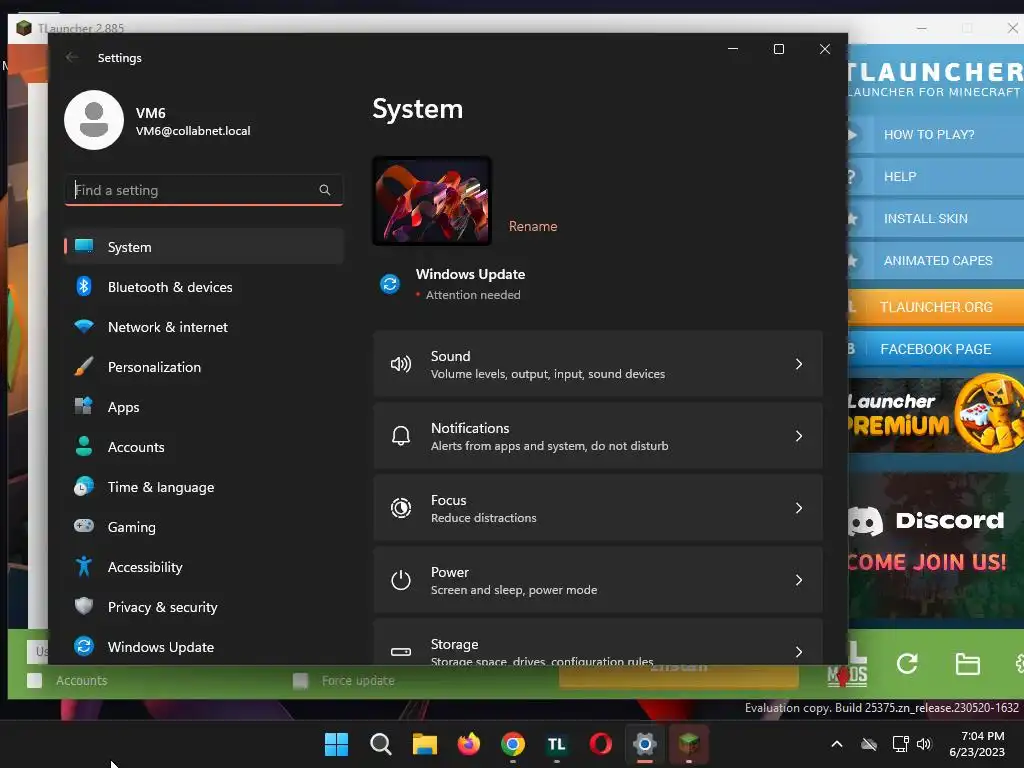Open the taskbar clock and date
The width and height of the screenshot is (1024, 768).
tap(977, 744)
